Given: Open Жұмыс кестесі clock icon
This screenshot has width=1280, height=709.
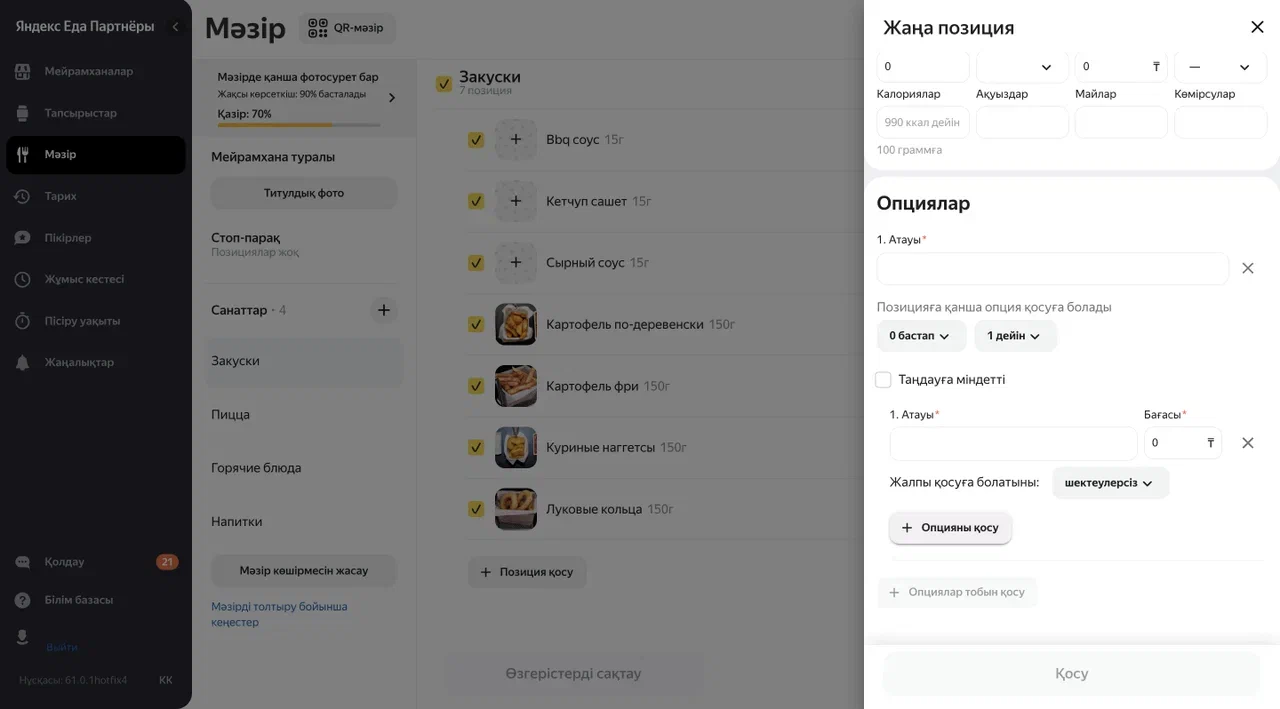Looking at the screenshot, I should point(22,280).
